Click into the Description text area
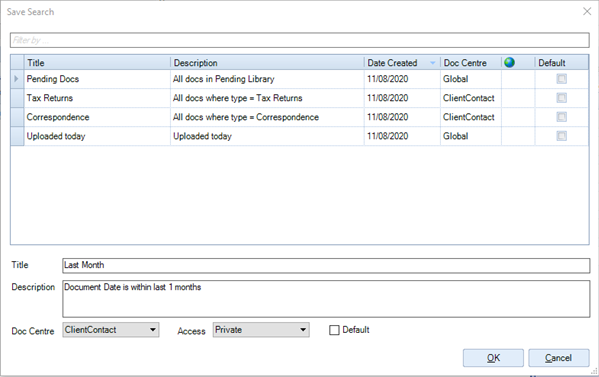The image size is (599, 377). click(326, 299)
